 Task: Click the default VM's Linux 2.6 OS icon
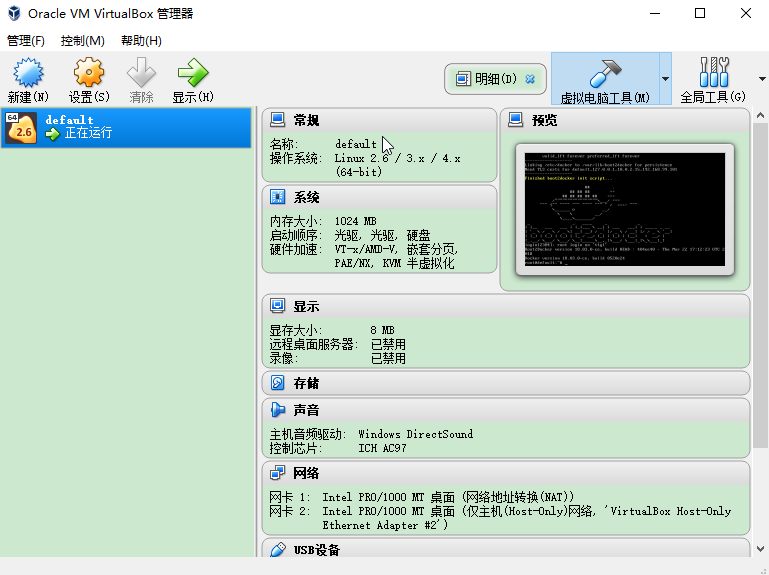(21, 128)
